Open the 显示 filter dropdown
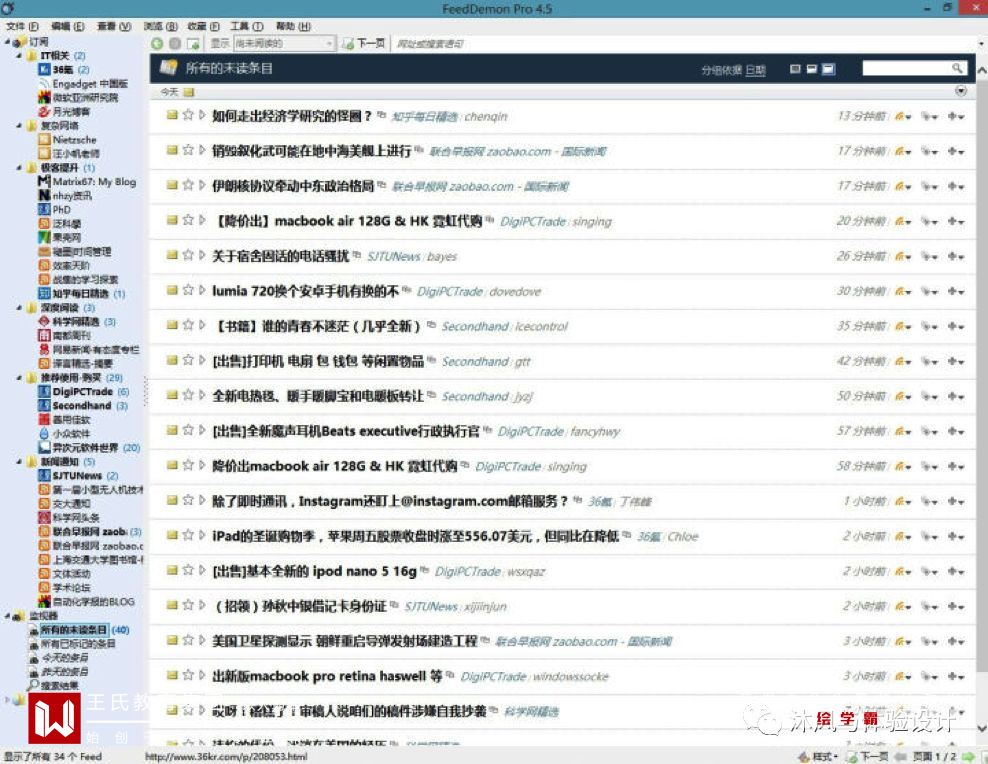This screenshot has width=988, height=764. click(284, 43)
